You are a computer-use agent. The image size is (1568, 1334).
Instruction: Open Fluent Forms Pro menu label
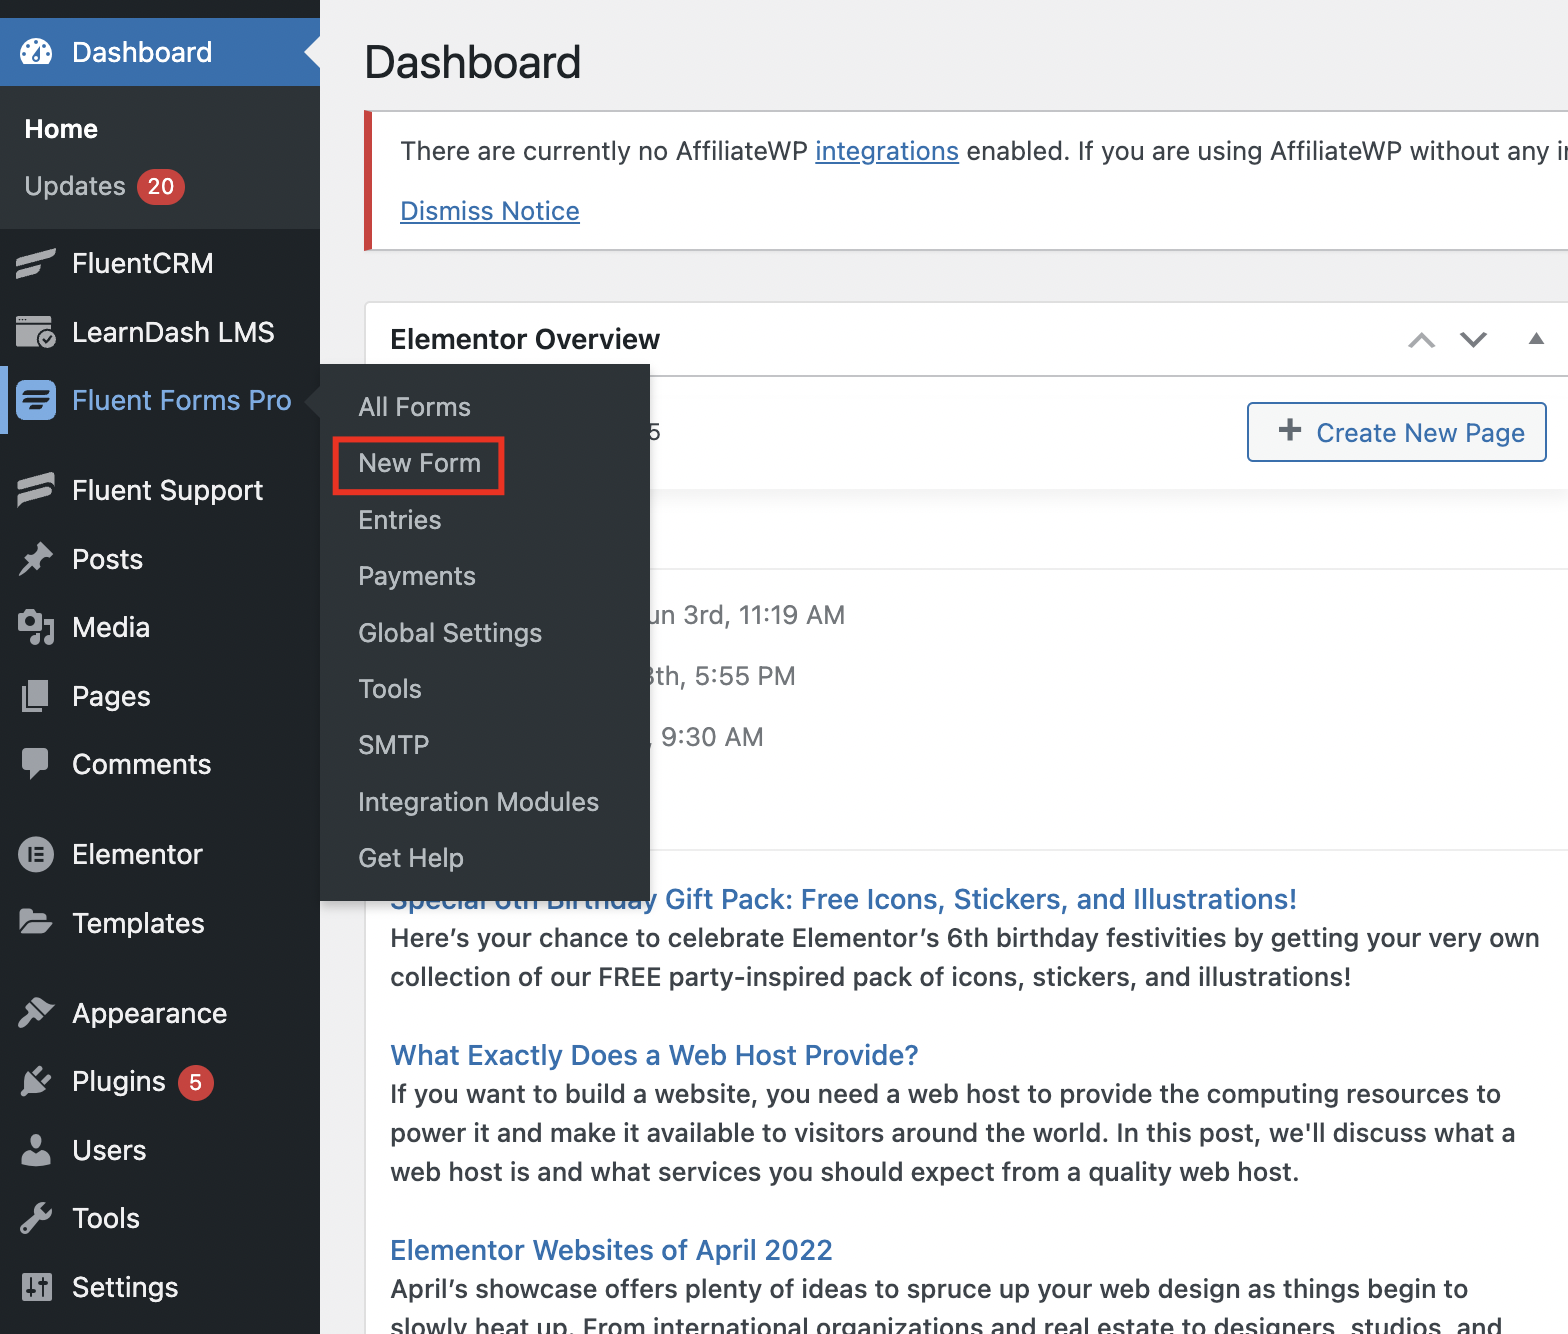181,400
